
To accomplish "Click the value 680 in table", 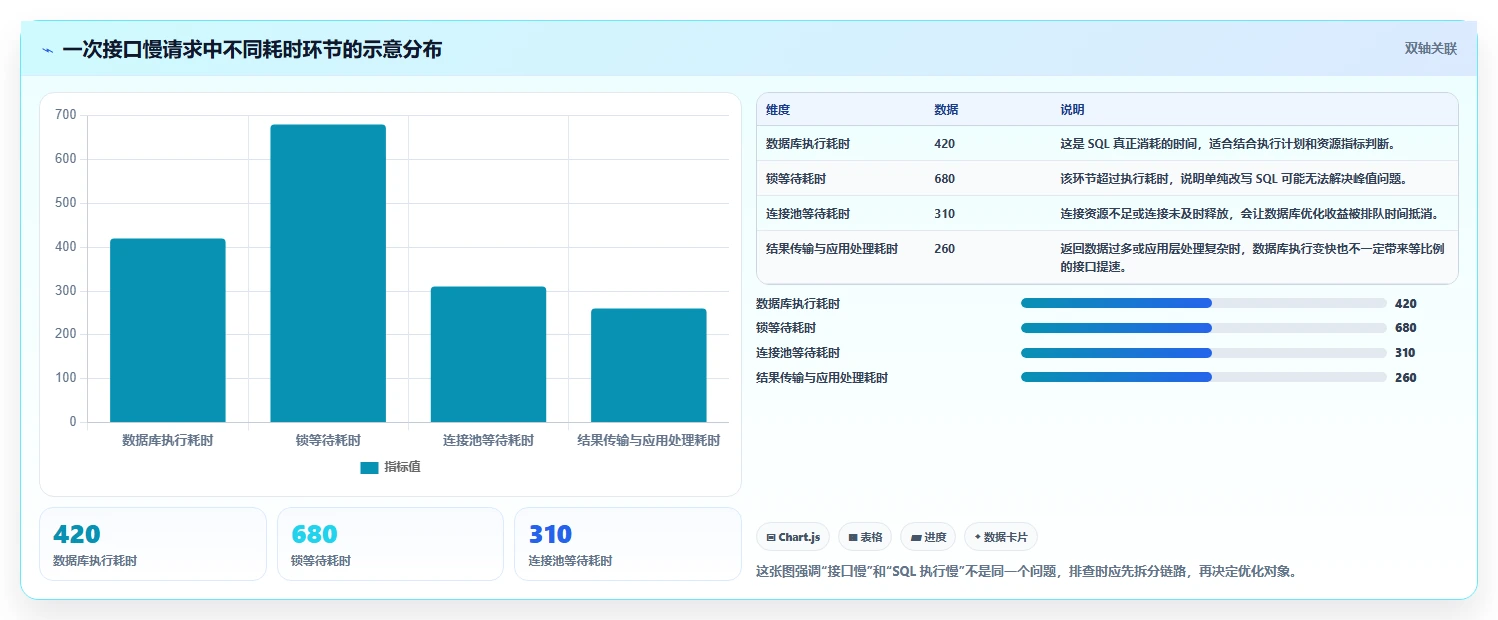I will (944, 179).
